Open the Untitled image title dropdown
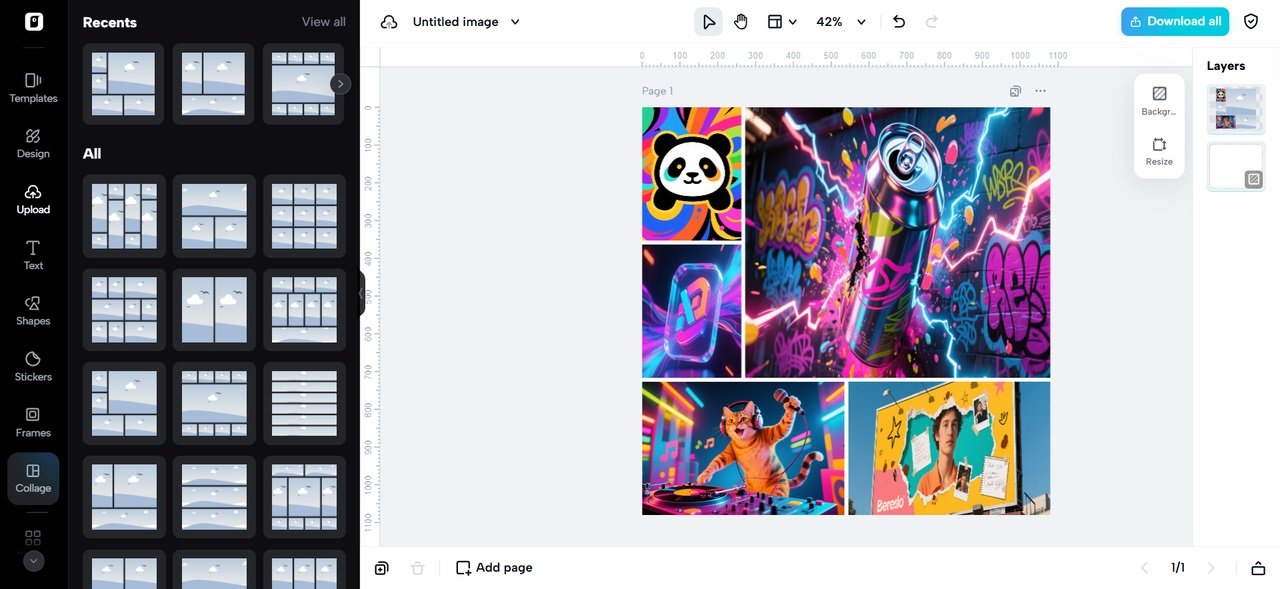The width and height of the screenshot is (1280, 589). 516,22
